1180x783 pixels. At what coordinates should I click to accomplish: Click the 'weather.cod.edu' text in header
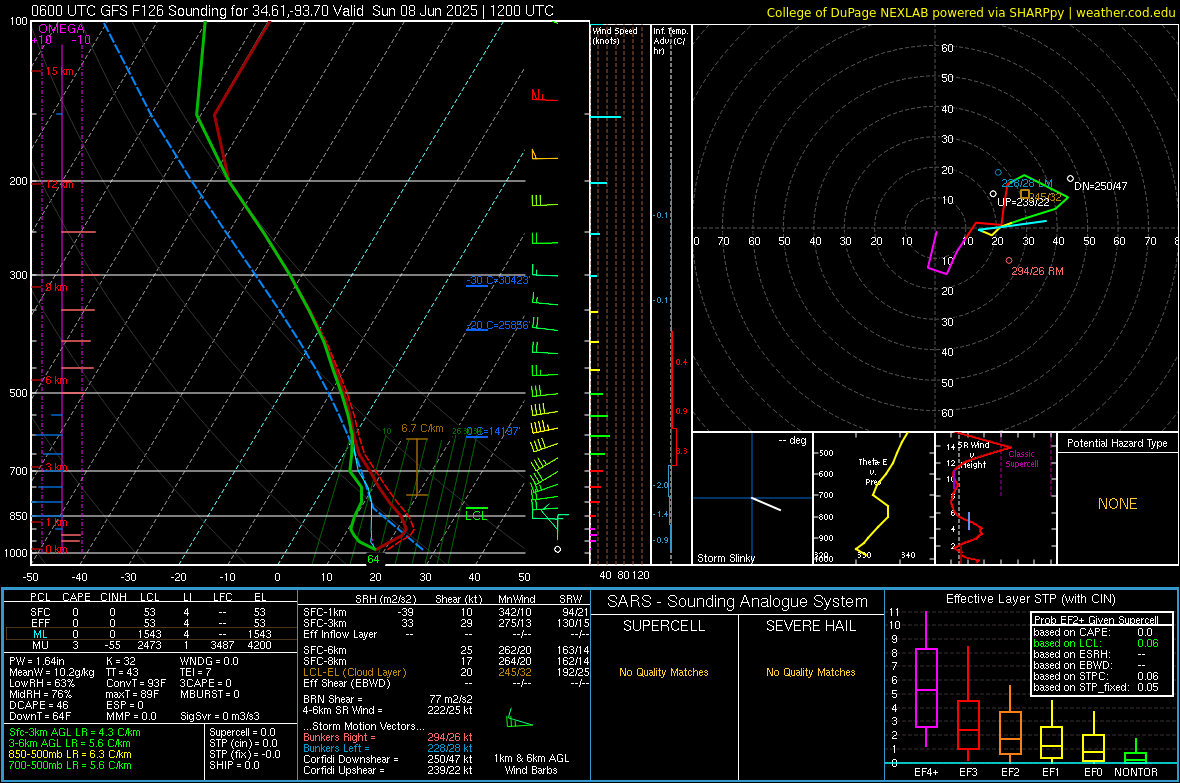1125,12
